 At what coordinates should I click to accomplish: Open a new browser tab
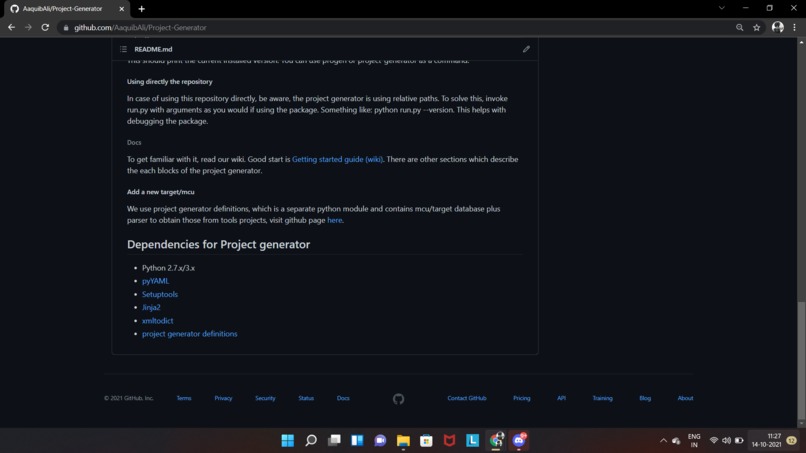click(141, 9)
